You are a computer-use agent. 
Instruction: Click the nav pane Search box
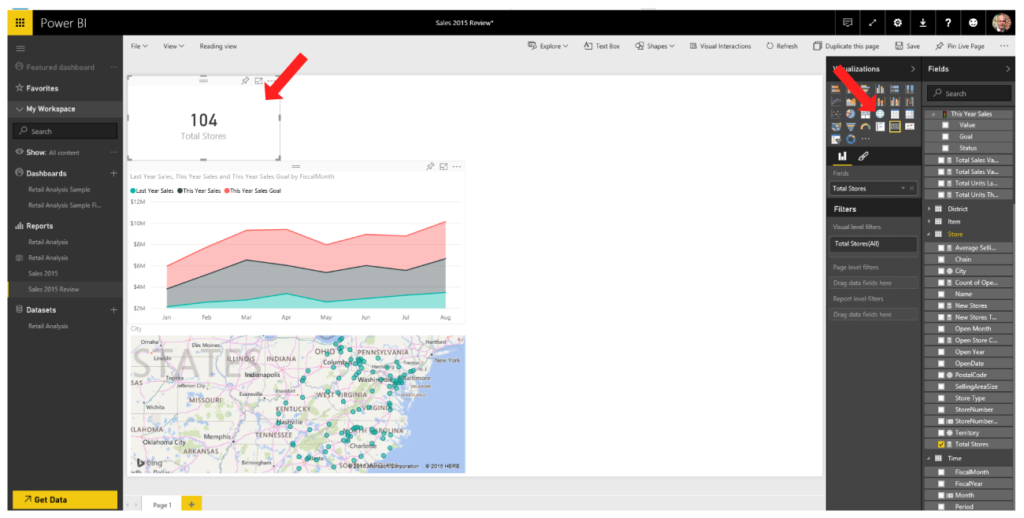tap(65, 131)
